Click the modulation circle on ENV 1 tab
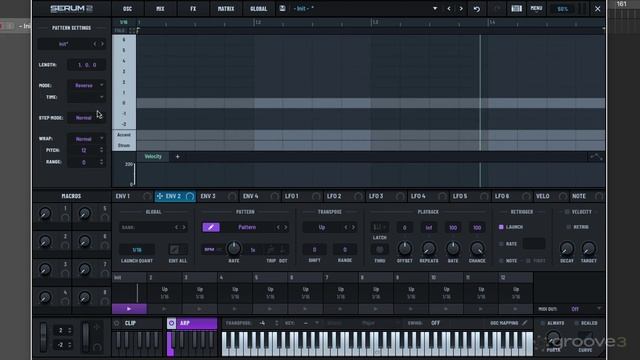The width and height of the screenshot is (640, 360). point(147,197)
